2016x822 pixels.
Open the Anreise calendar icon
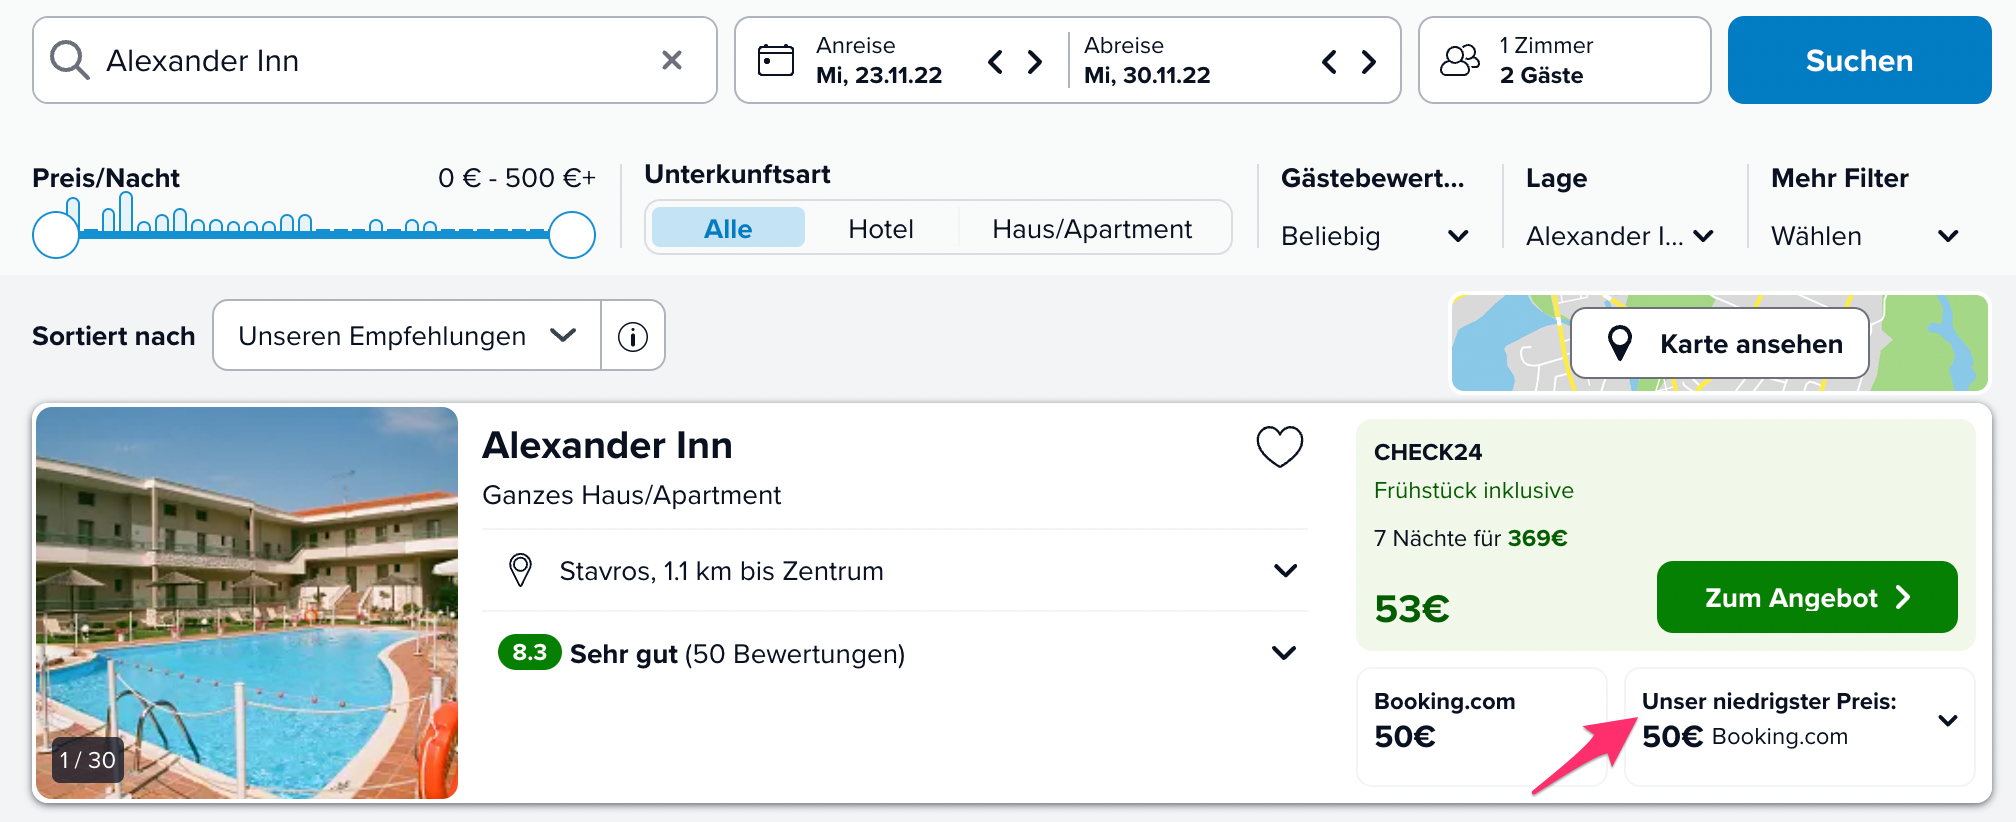(x=776, y=60)
